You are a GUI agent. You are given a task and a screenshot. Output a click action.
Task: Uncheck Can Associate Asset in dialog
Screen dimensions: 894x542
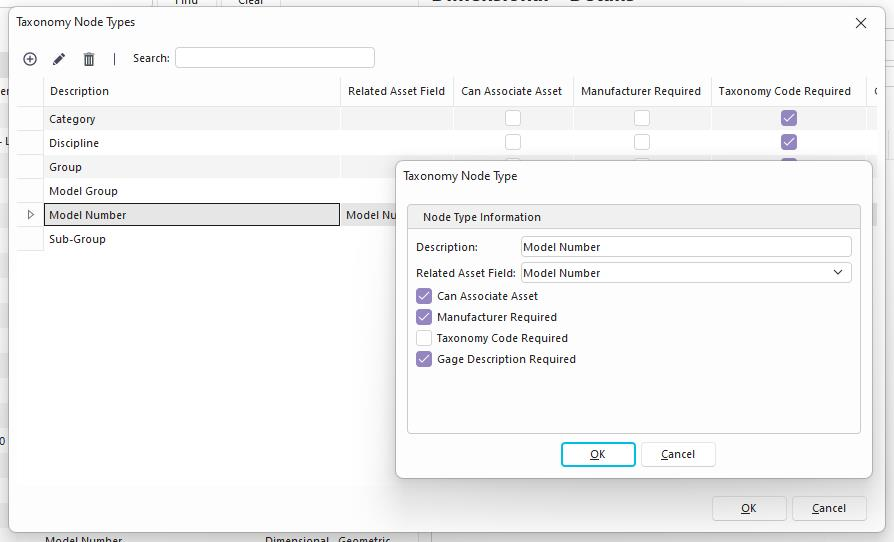click(424, 296)
